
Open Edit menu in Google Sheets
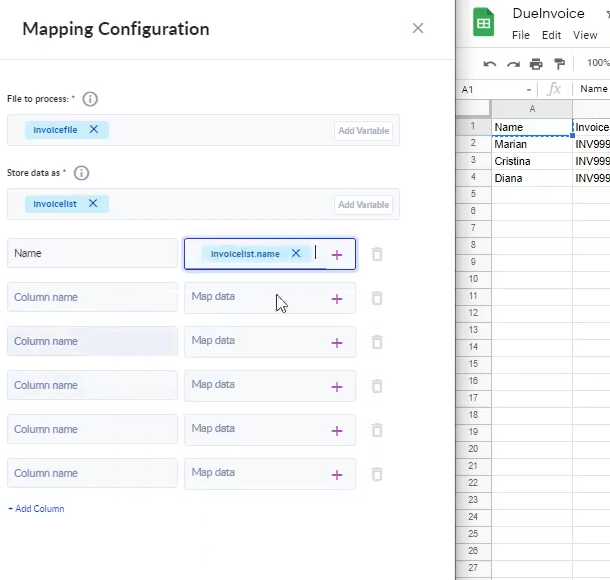tap(551, 35)
